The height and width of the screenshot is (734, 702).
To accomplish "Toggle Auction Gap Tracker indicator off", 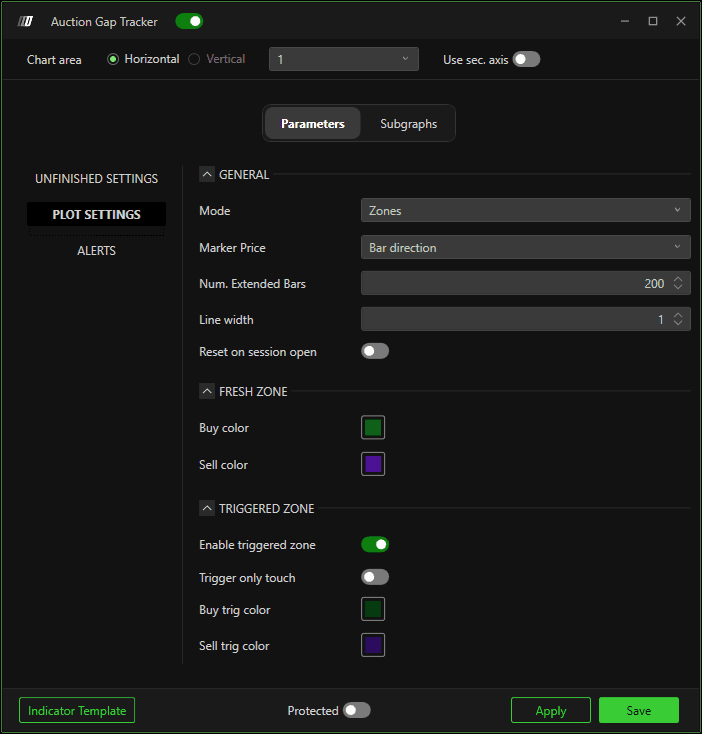I will click(x=189, y=21).
